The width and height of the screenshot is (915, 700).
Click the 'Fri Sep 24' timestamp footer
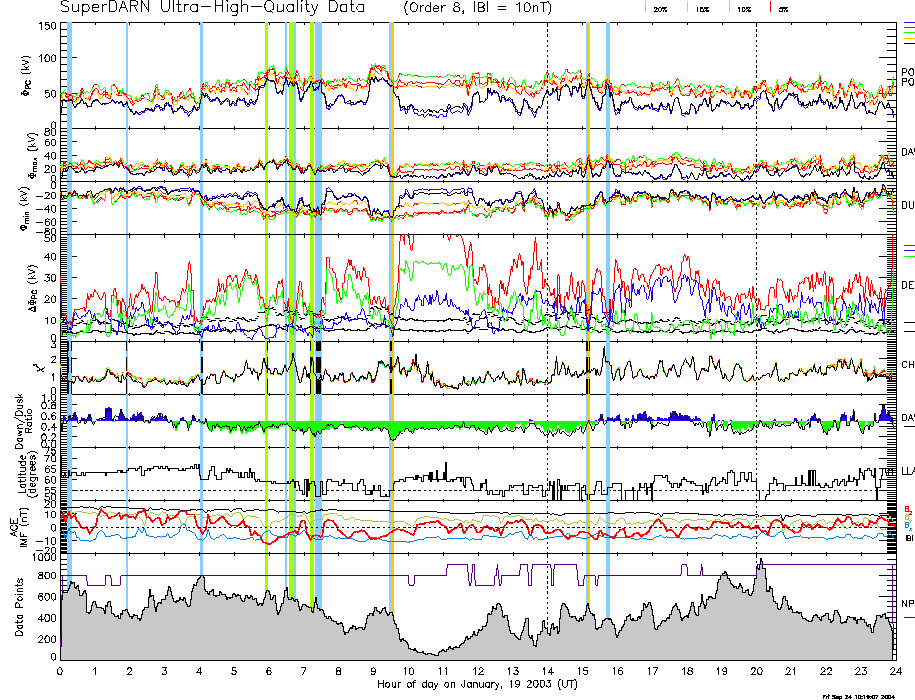[858, 696]
